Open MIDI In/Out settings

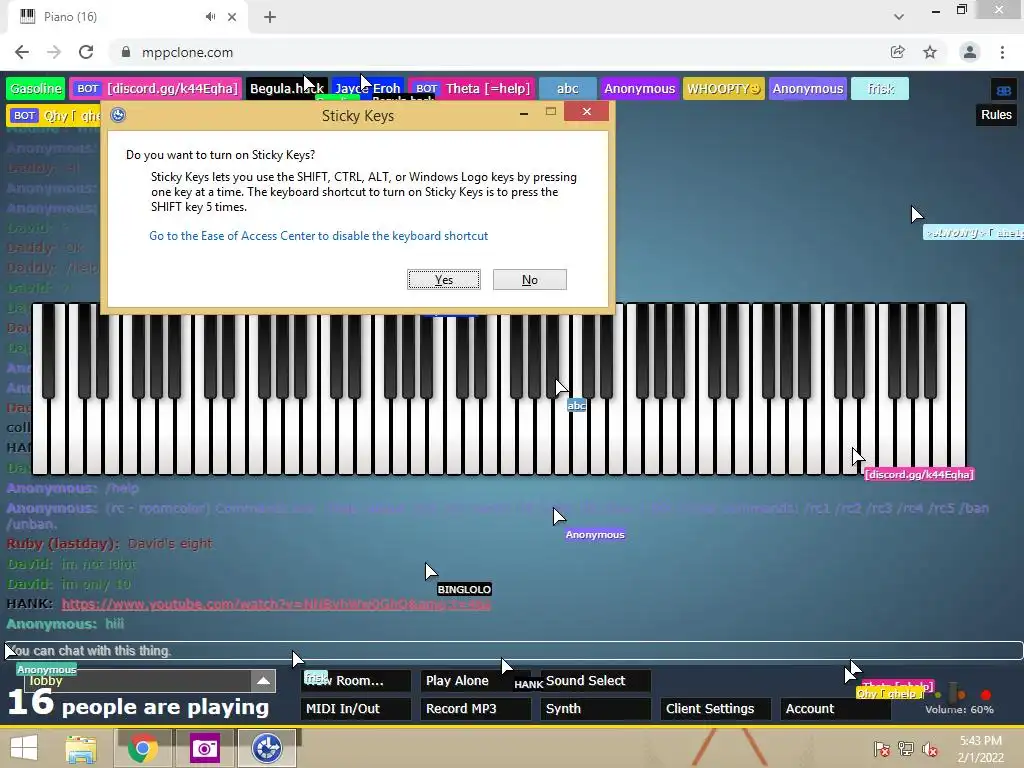(355, 709)
